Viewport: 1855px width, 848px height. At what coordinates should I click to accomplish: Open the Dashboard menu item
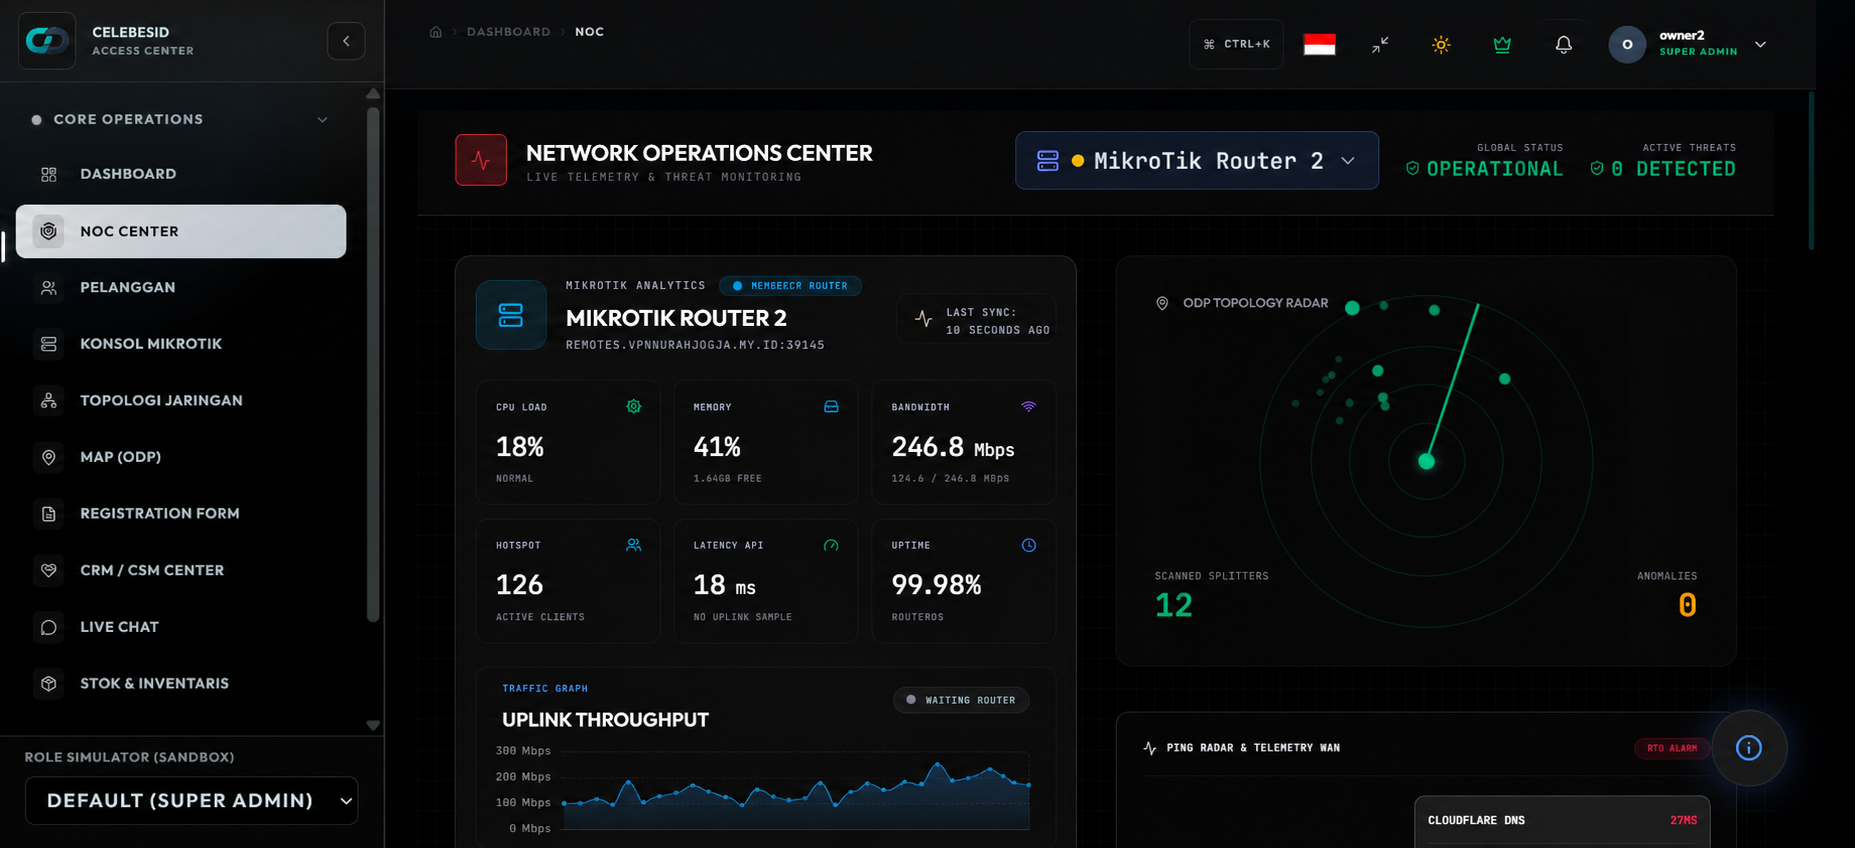(x=181, y=174)
